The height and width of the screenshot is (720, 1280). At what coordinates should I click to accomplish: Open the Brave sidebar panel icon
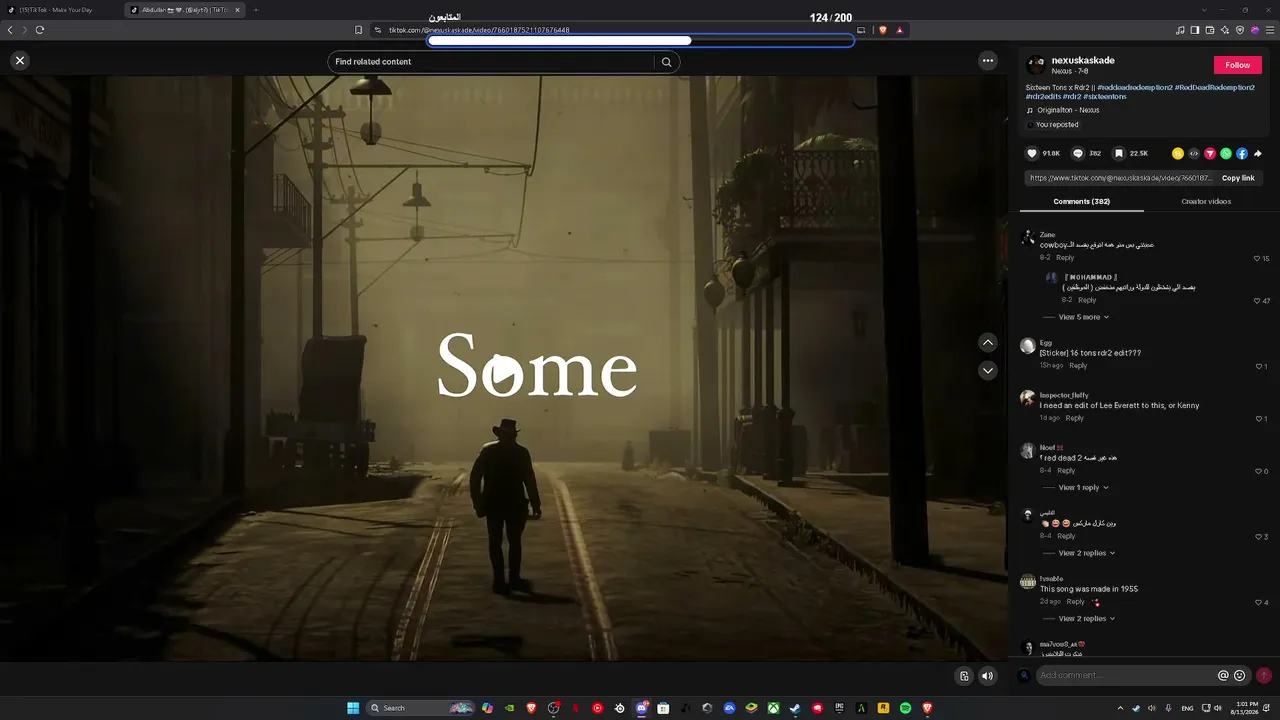point(1195,30)
